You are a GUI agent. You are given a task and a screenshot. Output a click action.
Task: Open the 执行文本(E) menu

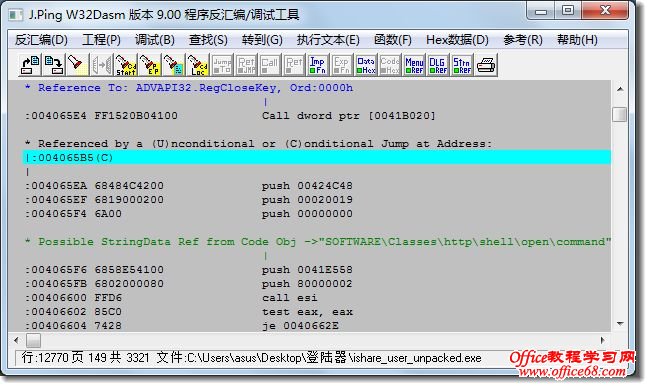click(328, 40)
